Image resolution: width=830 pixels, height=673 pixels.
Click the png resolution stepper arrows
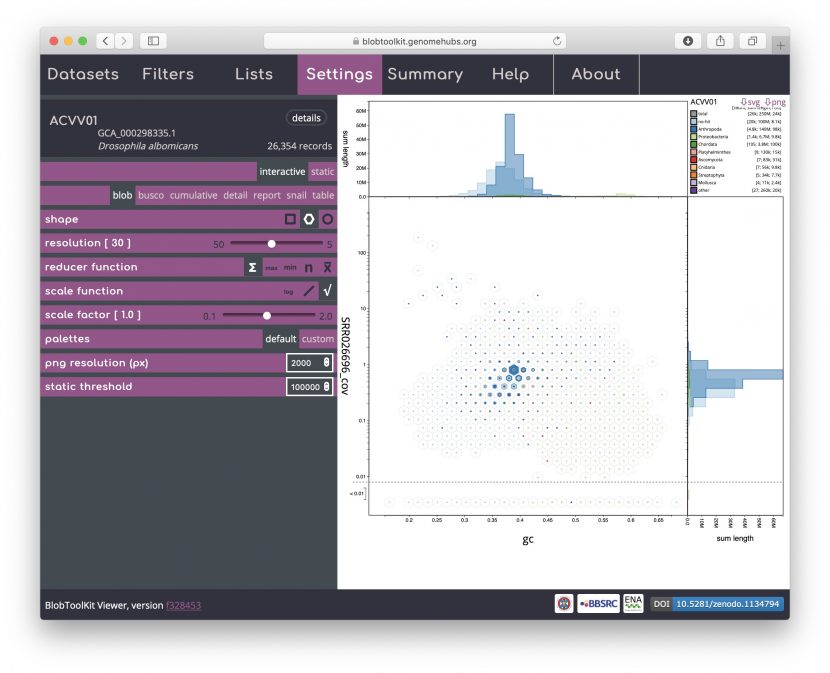pyautogui.click(x=324, y=362)
